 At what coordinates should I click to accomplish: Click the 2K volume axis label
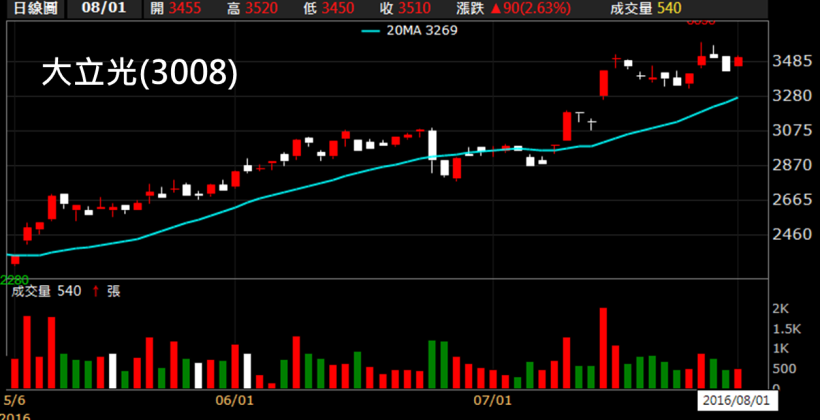tap(781, 309)
